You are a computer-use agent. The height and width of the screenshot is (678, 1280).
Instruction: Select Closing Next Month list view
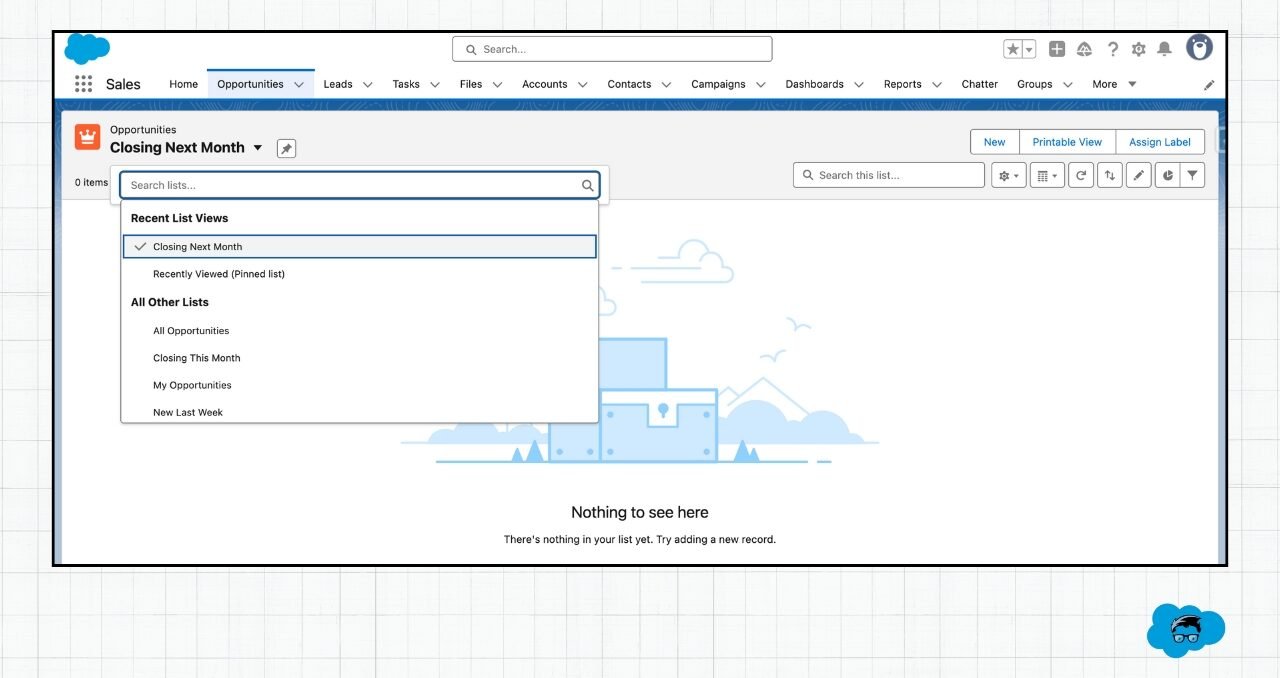360,247
